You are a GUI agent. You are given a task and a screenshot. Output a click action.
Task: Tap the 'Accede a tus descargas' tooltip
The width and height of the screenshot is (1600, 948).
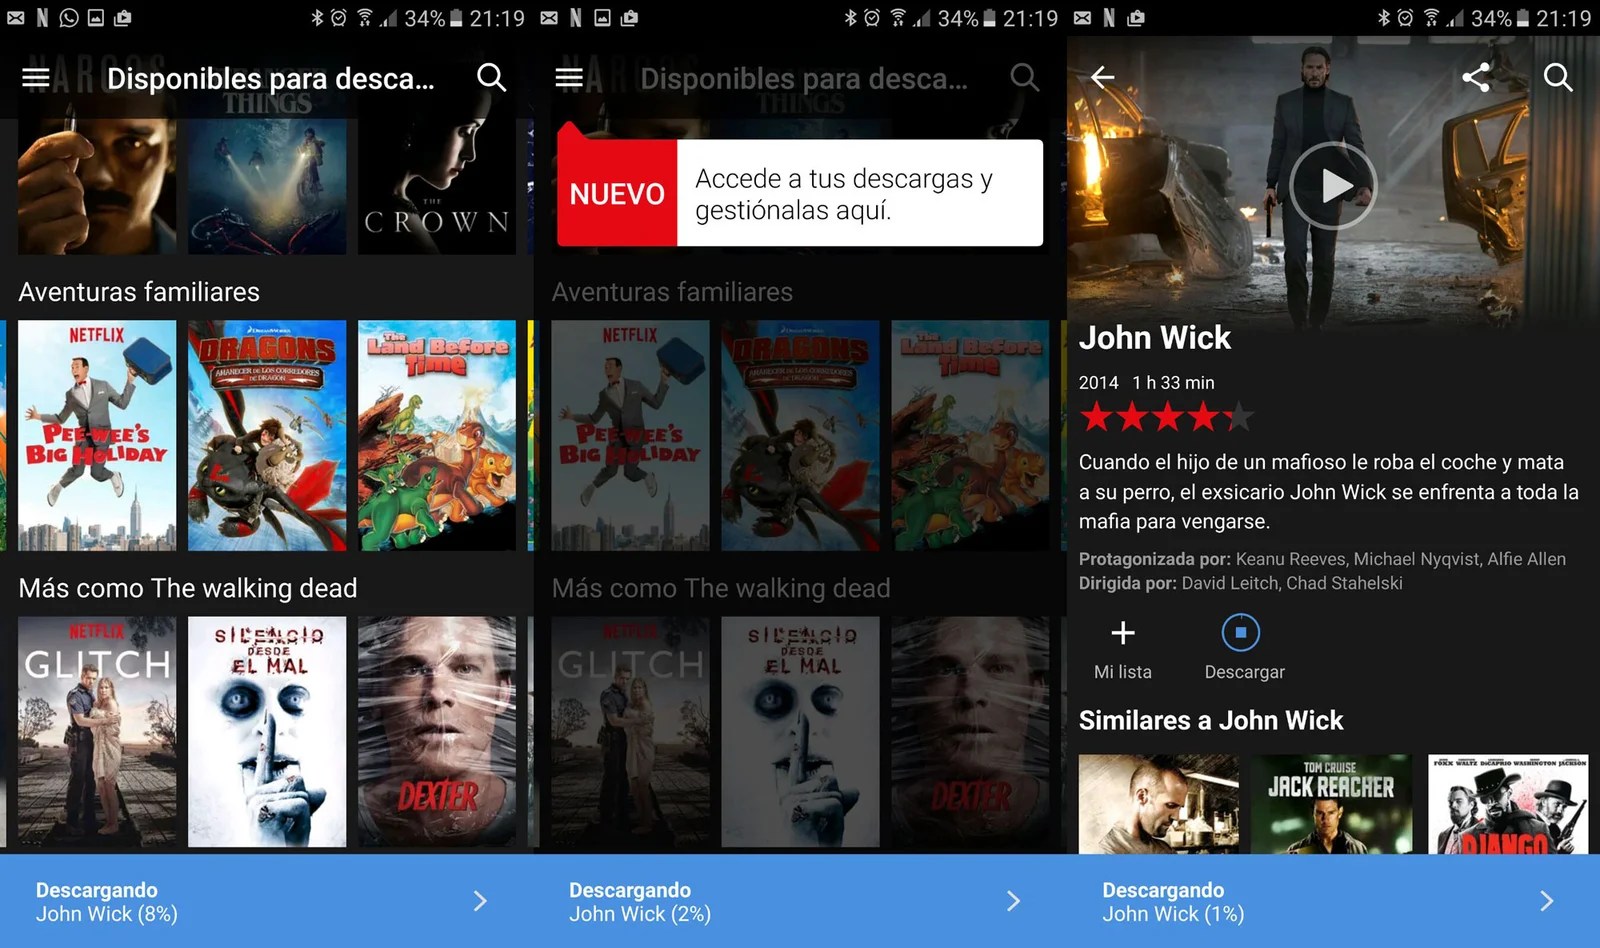[x=860, y=193]
